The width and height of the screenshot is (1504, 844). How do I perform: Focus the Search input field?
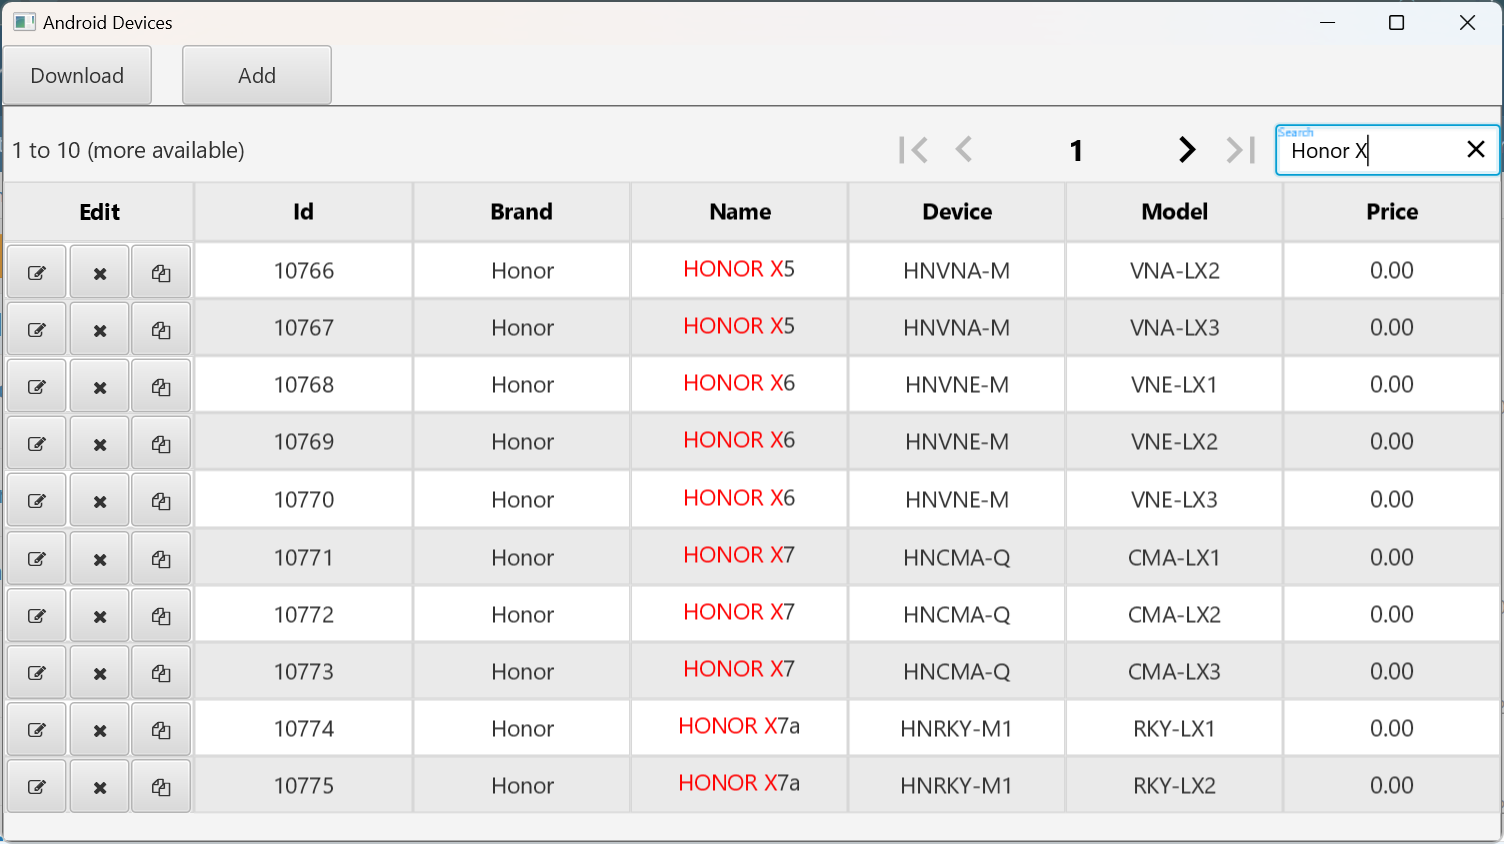pyautogui.click(x=1370, y=151)
